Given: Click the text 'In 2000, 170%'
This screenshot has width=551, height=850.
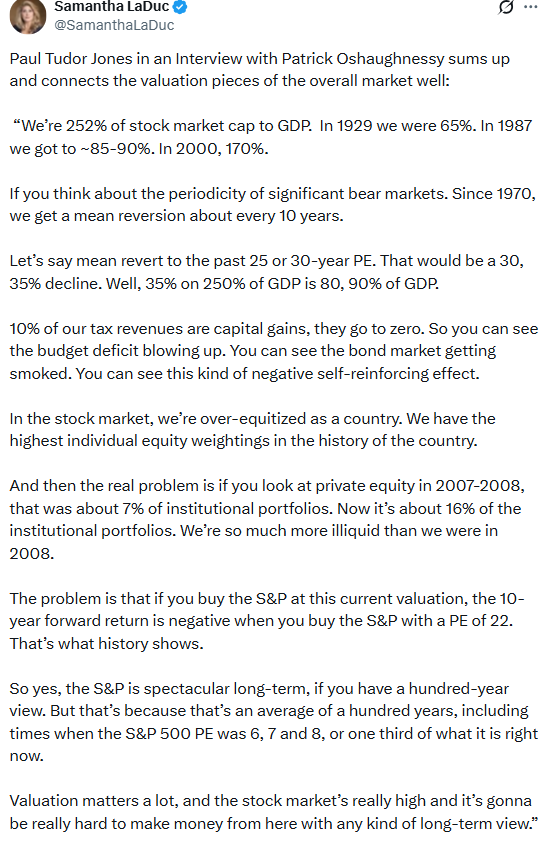Looking at the screenshot, I should click(214, 149).
